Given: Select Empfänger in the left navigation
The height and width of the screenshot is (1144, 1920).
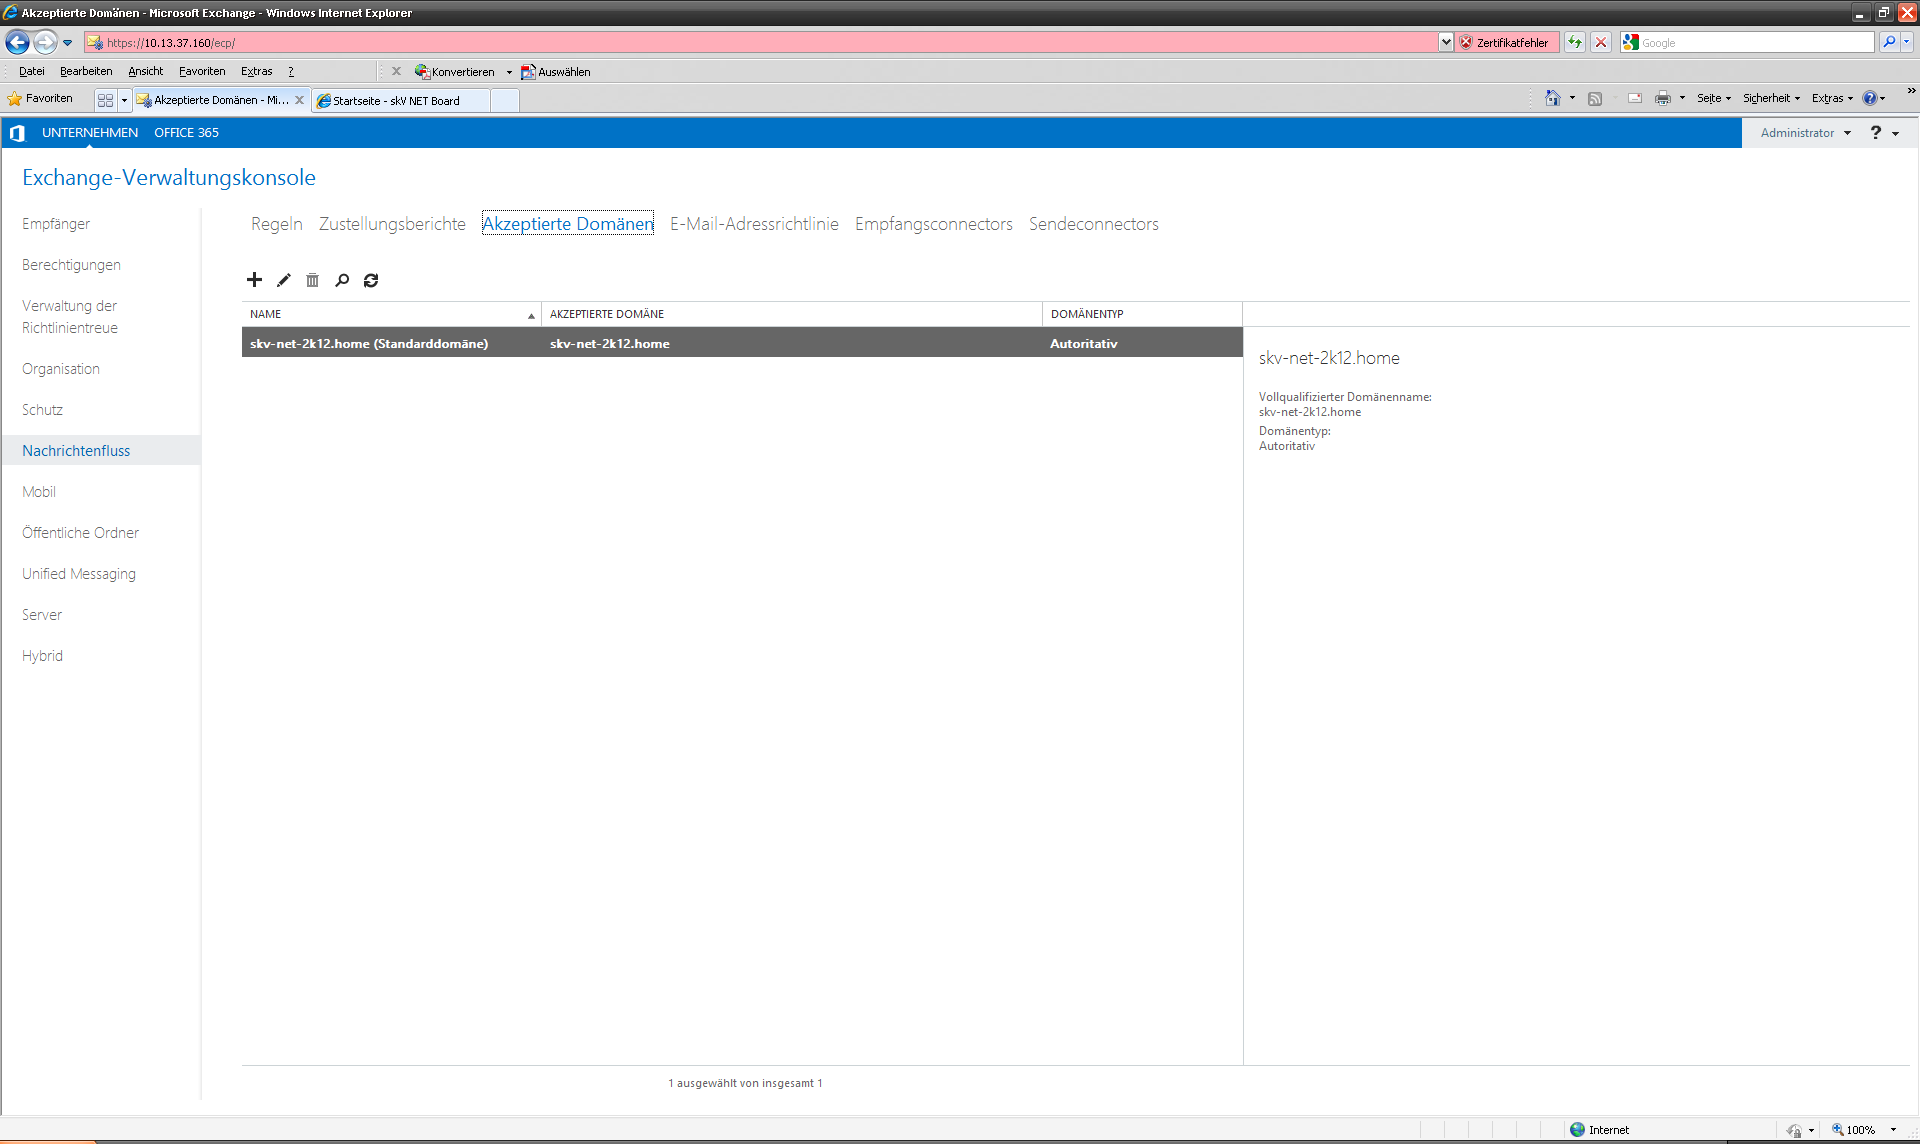Looking at the screenshot, I should point(56,224).
